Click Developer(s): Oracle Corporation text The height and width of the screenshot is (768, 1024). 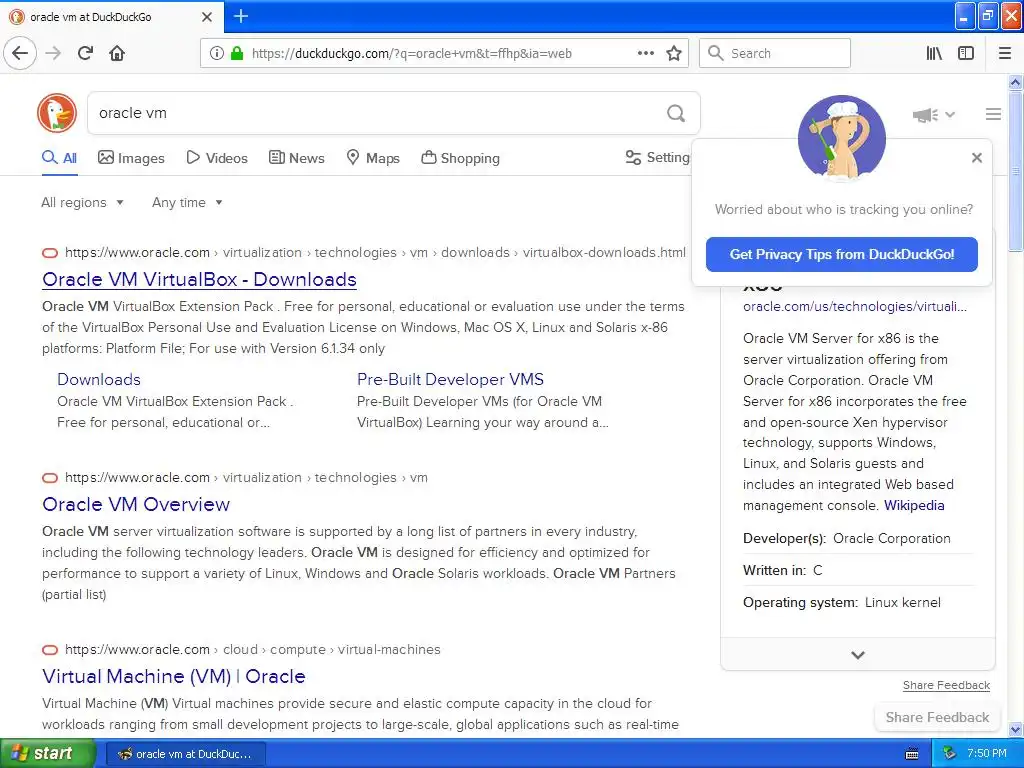[846, 538]
